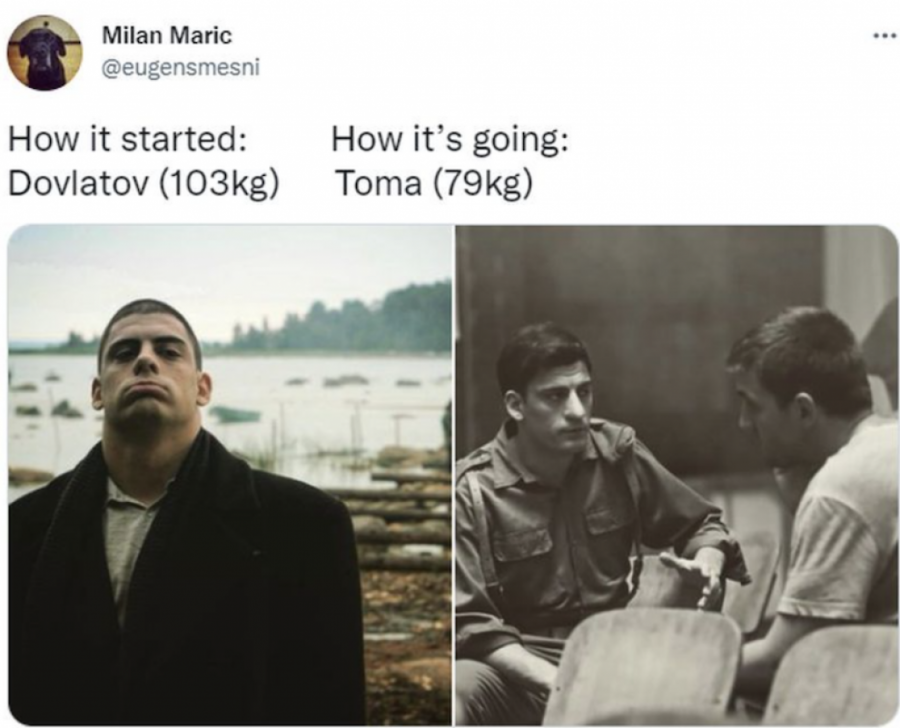The image size is (900, 728).
Task: Click the man in the military shirt
Action: point(580,505)
